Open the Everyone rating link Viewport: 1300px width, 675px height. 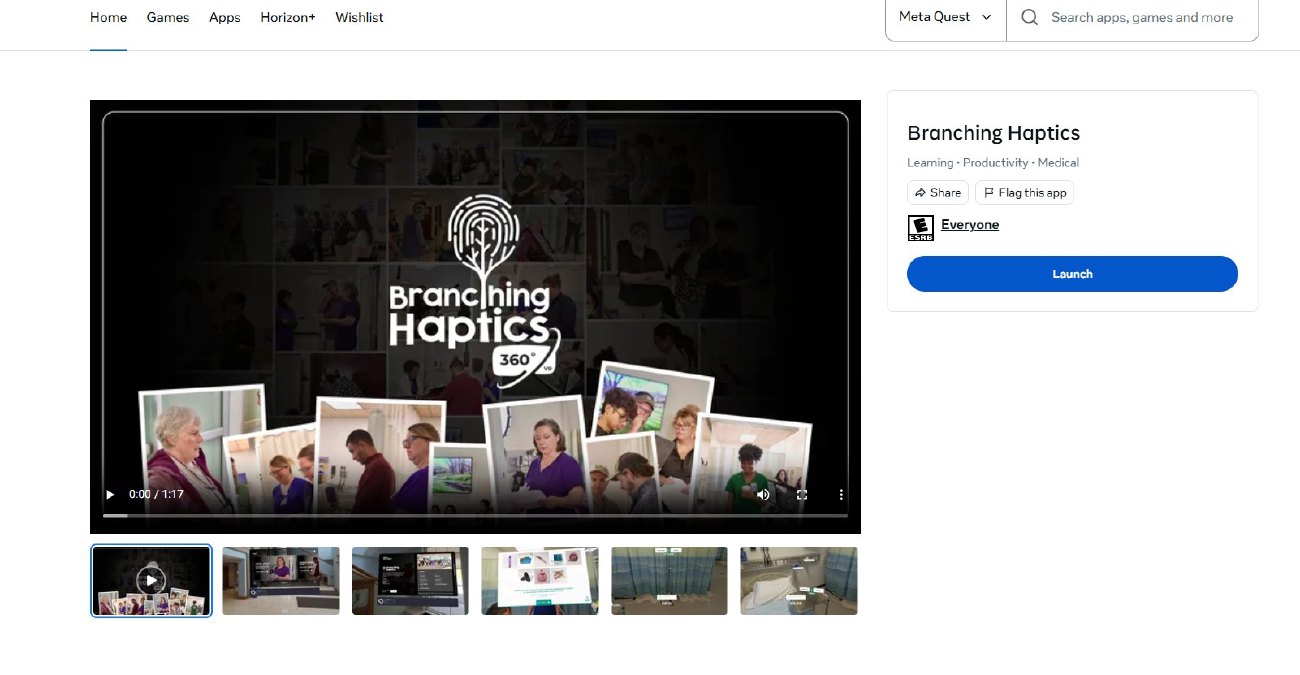(970, 225)
